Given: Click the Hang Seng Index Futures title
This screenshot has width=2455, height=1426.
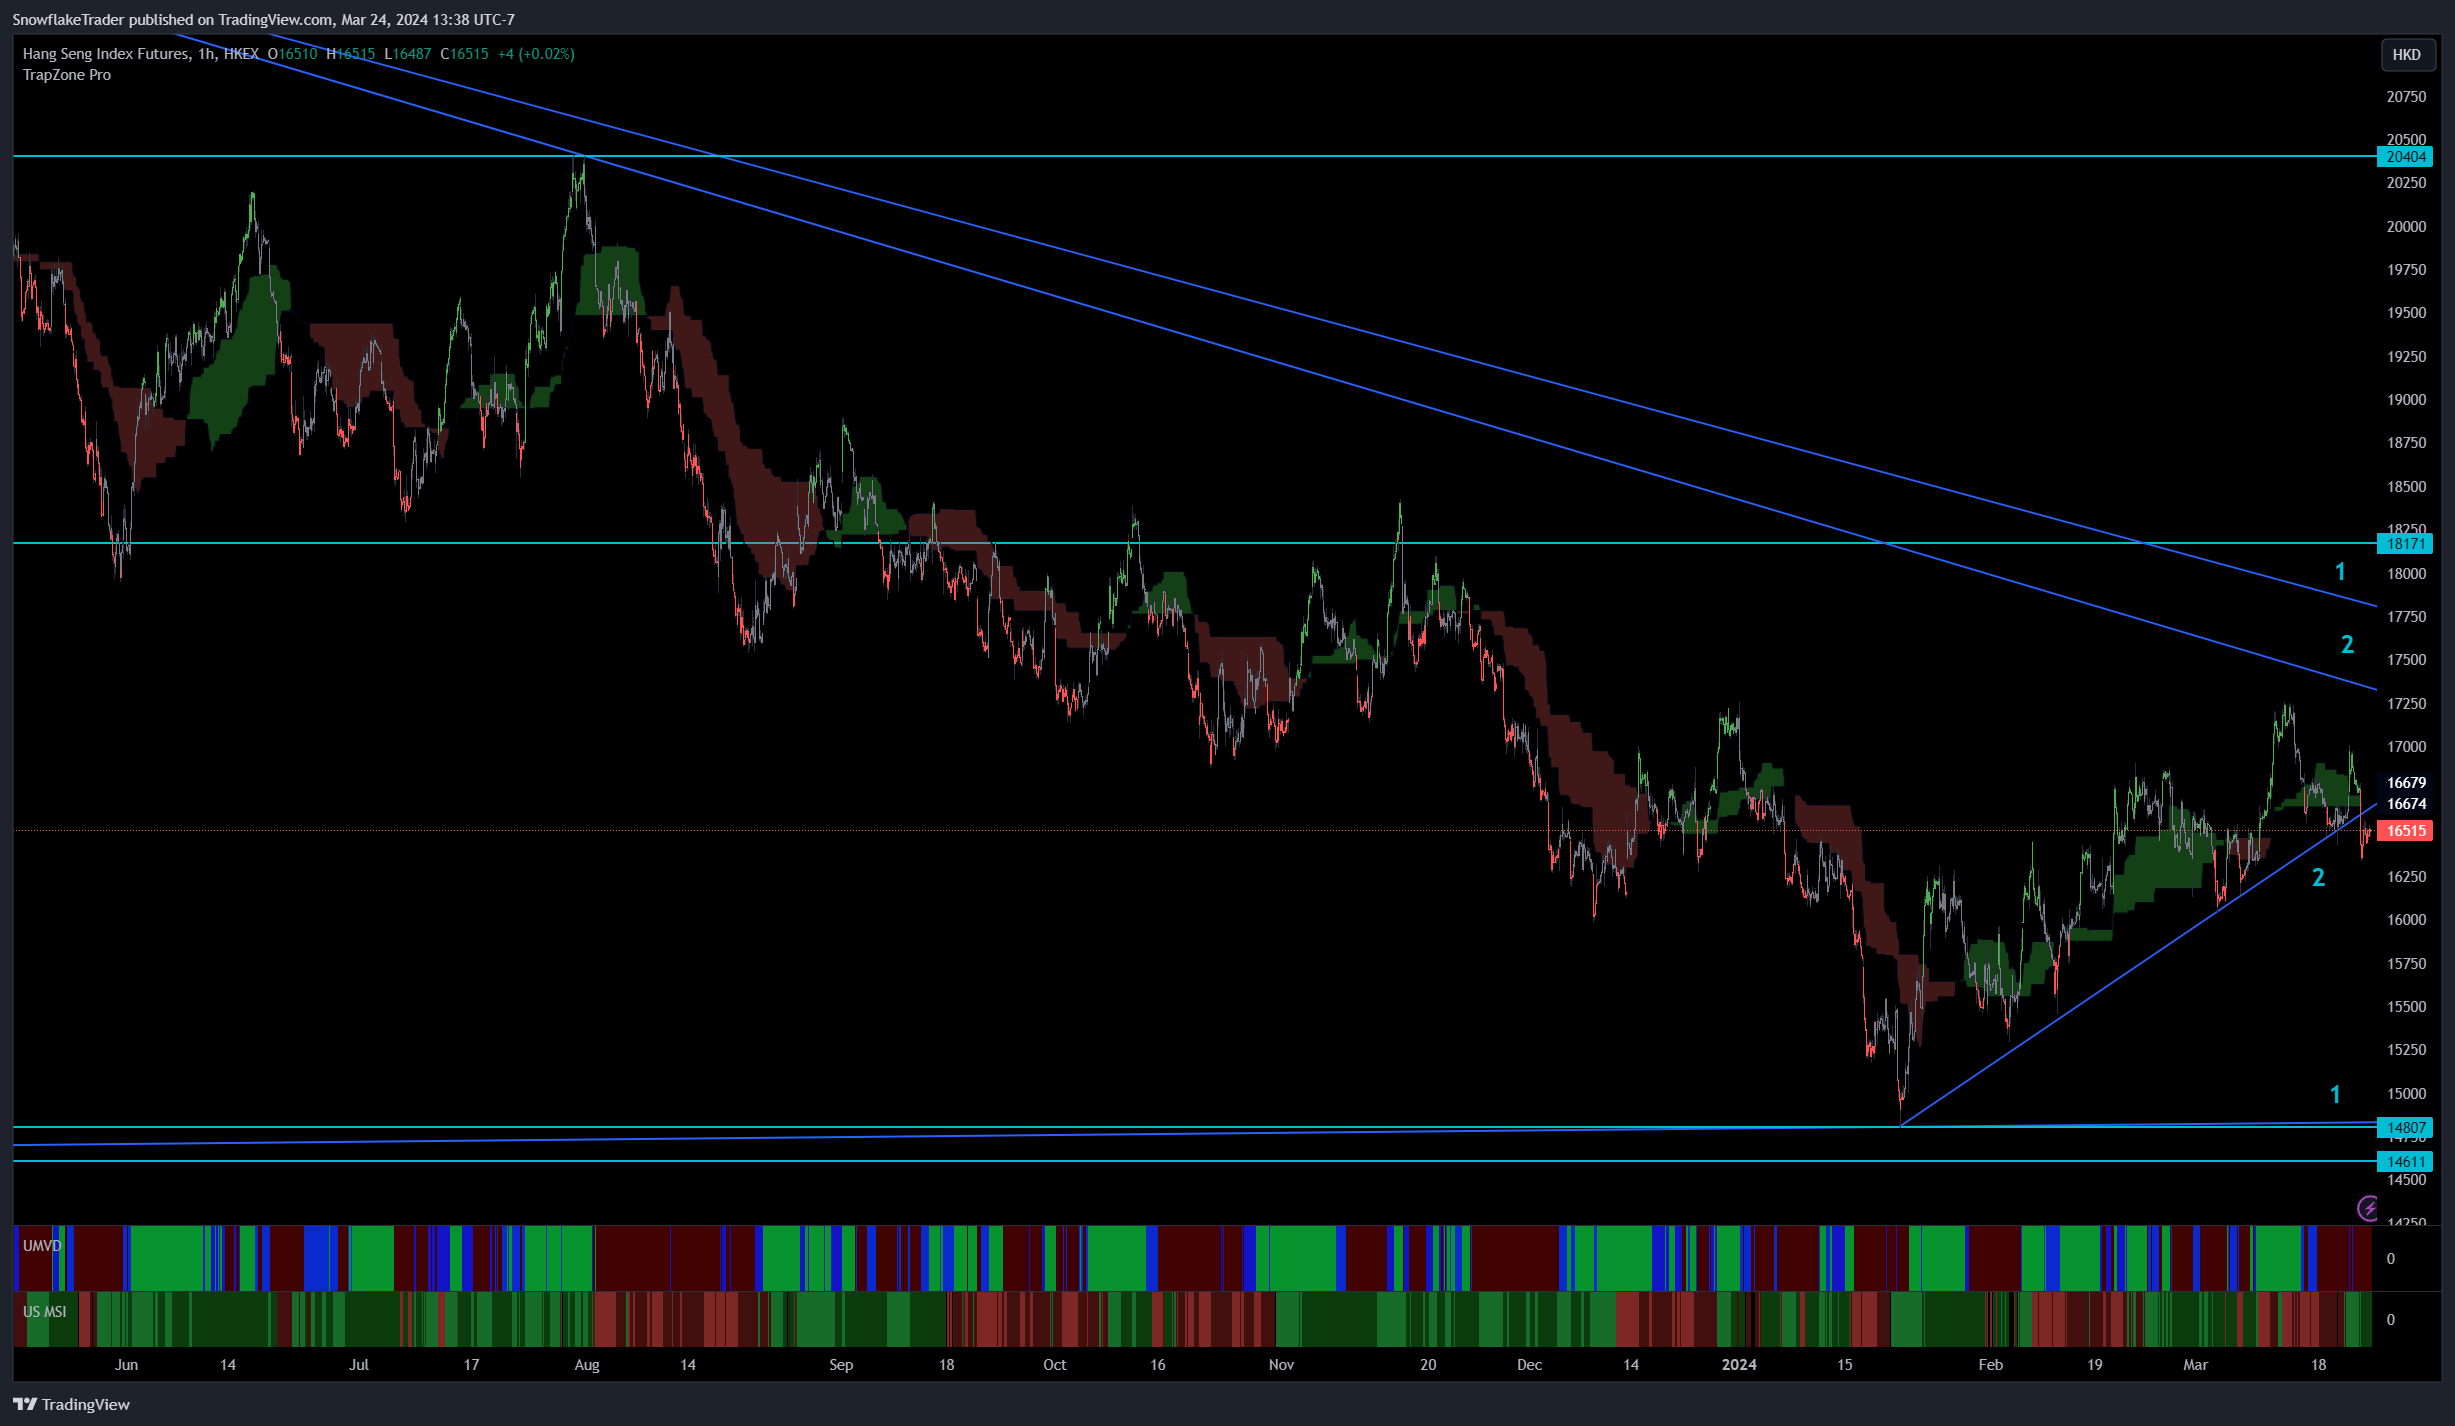Looking at the screenshot, I should click(x=106, y=54).
